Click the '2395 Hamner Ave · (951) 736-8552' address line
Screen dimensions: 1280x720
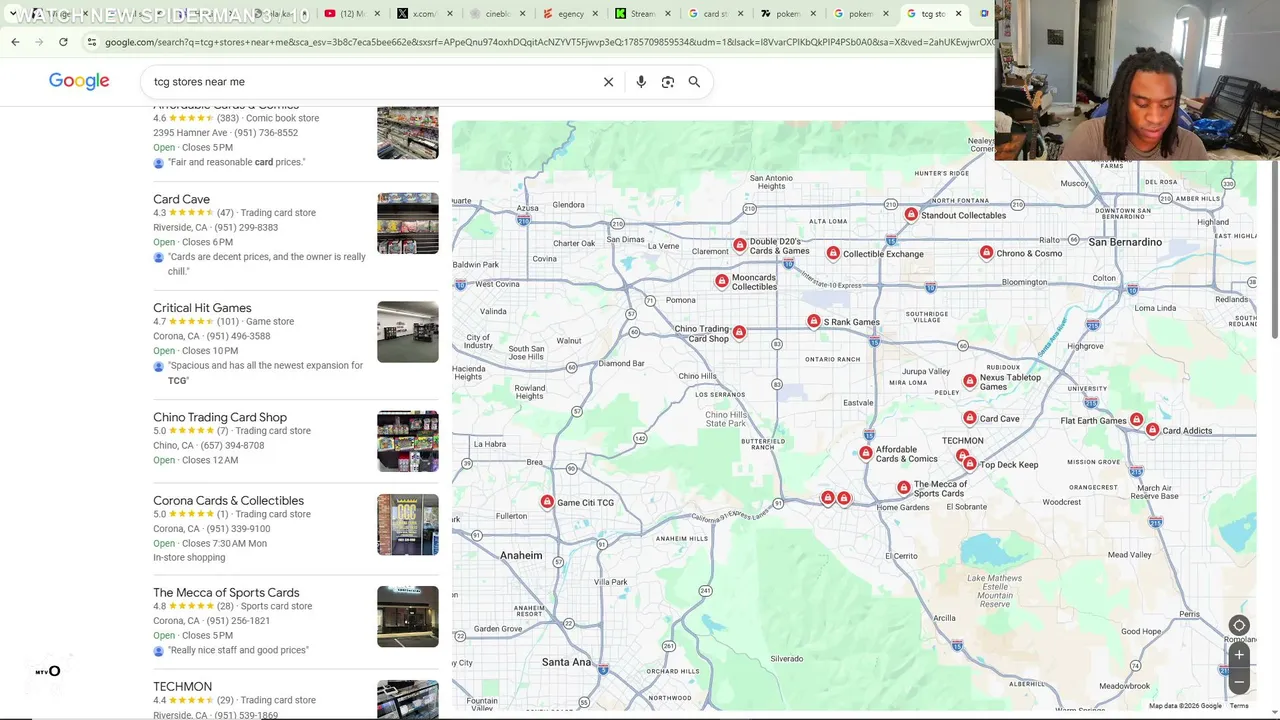225,133
